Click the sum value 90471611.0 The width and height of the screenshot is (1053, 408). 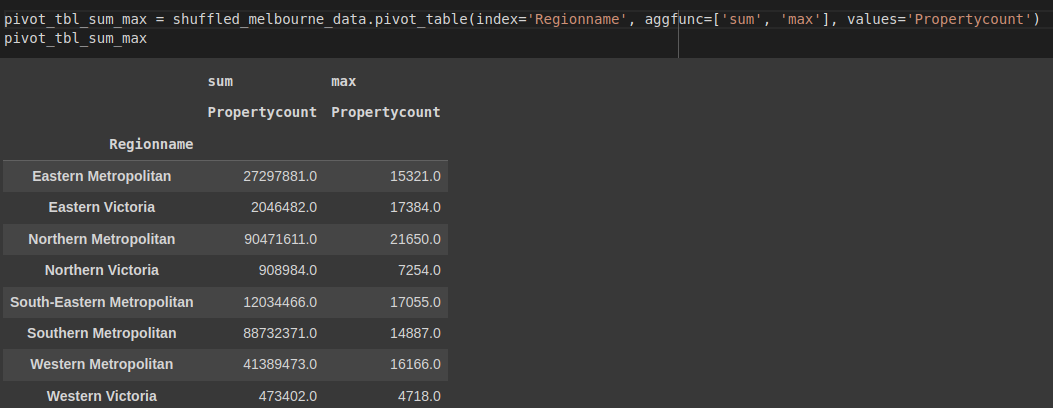(281, 239)
